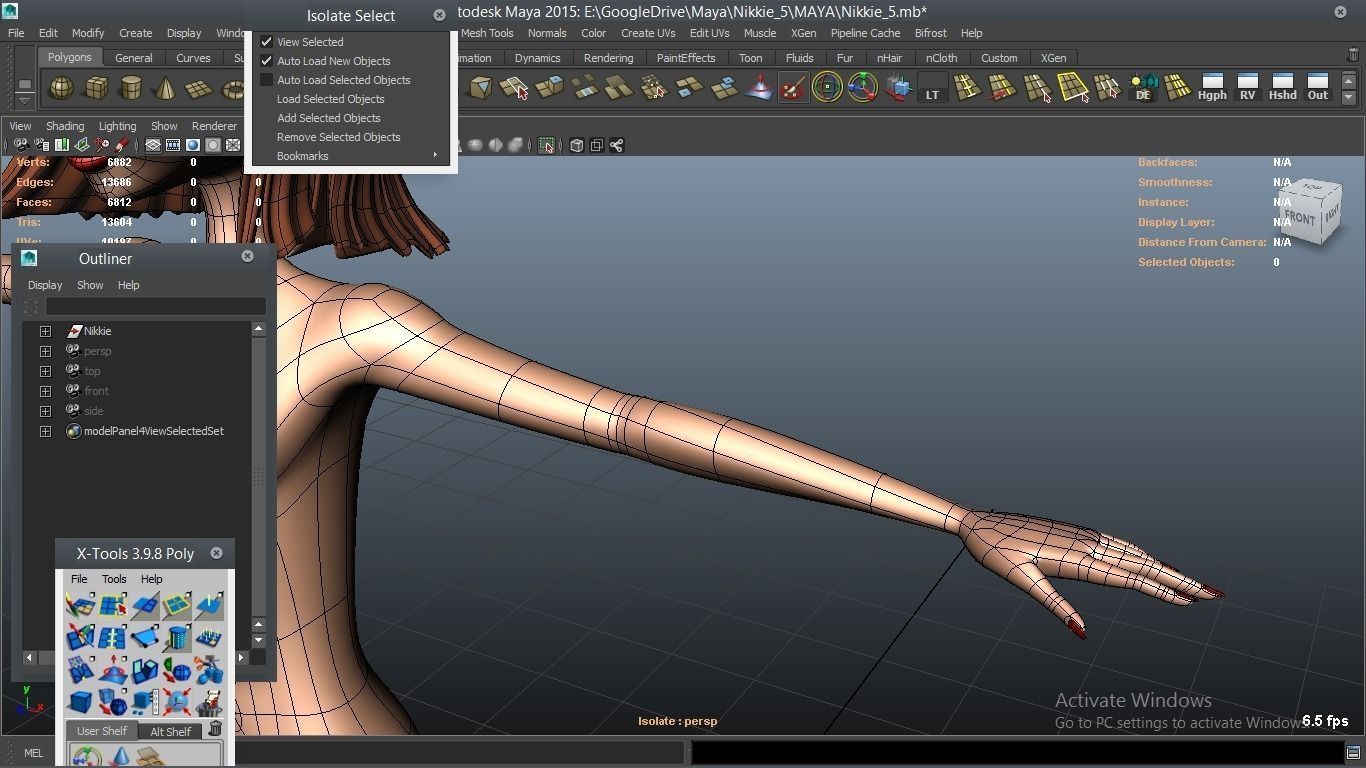The image size is (1366, 768).
Task: Expand the persp camera node in Outliner
Action: point(45,351)
